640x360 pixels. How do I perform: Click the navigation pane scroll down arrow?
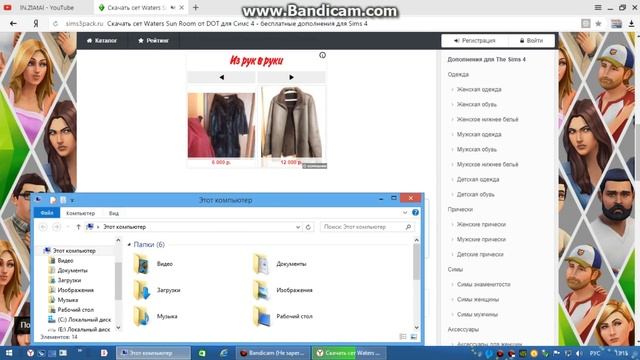coord(118,328)
